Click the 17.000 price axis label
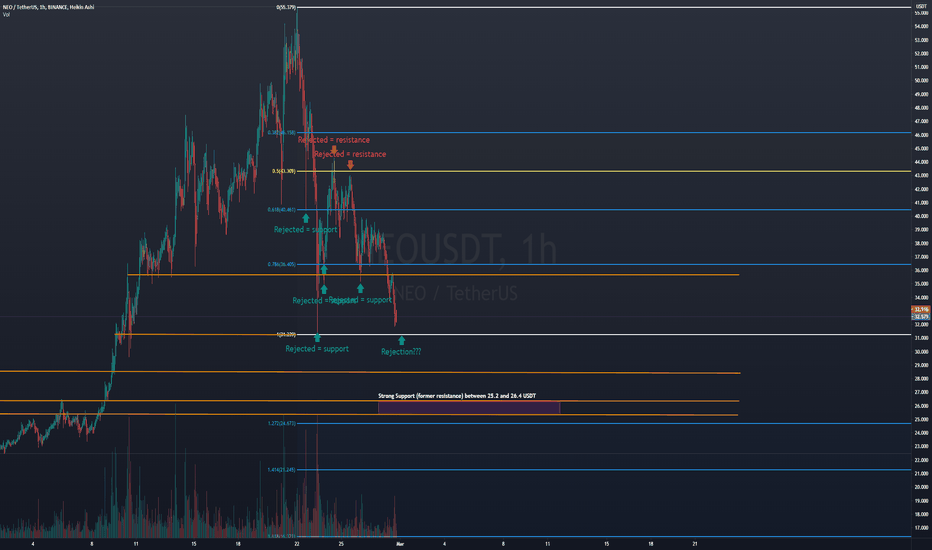 point(922,527)
